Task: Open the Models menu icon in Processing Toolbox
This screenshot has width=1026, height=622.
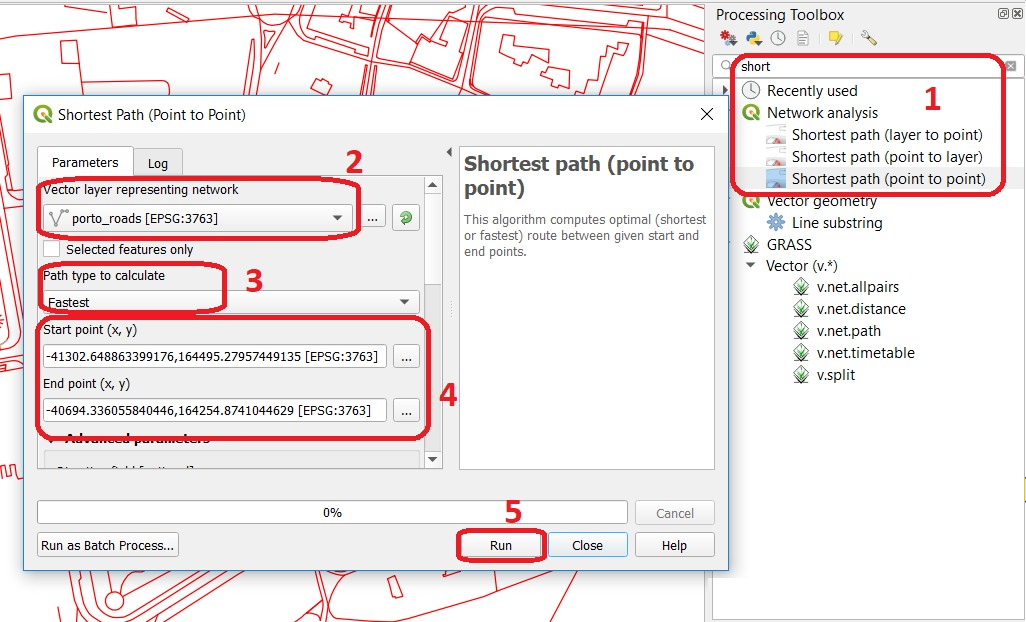Action: tap(728, 39)
